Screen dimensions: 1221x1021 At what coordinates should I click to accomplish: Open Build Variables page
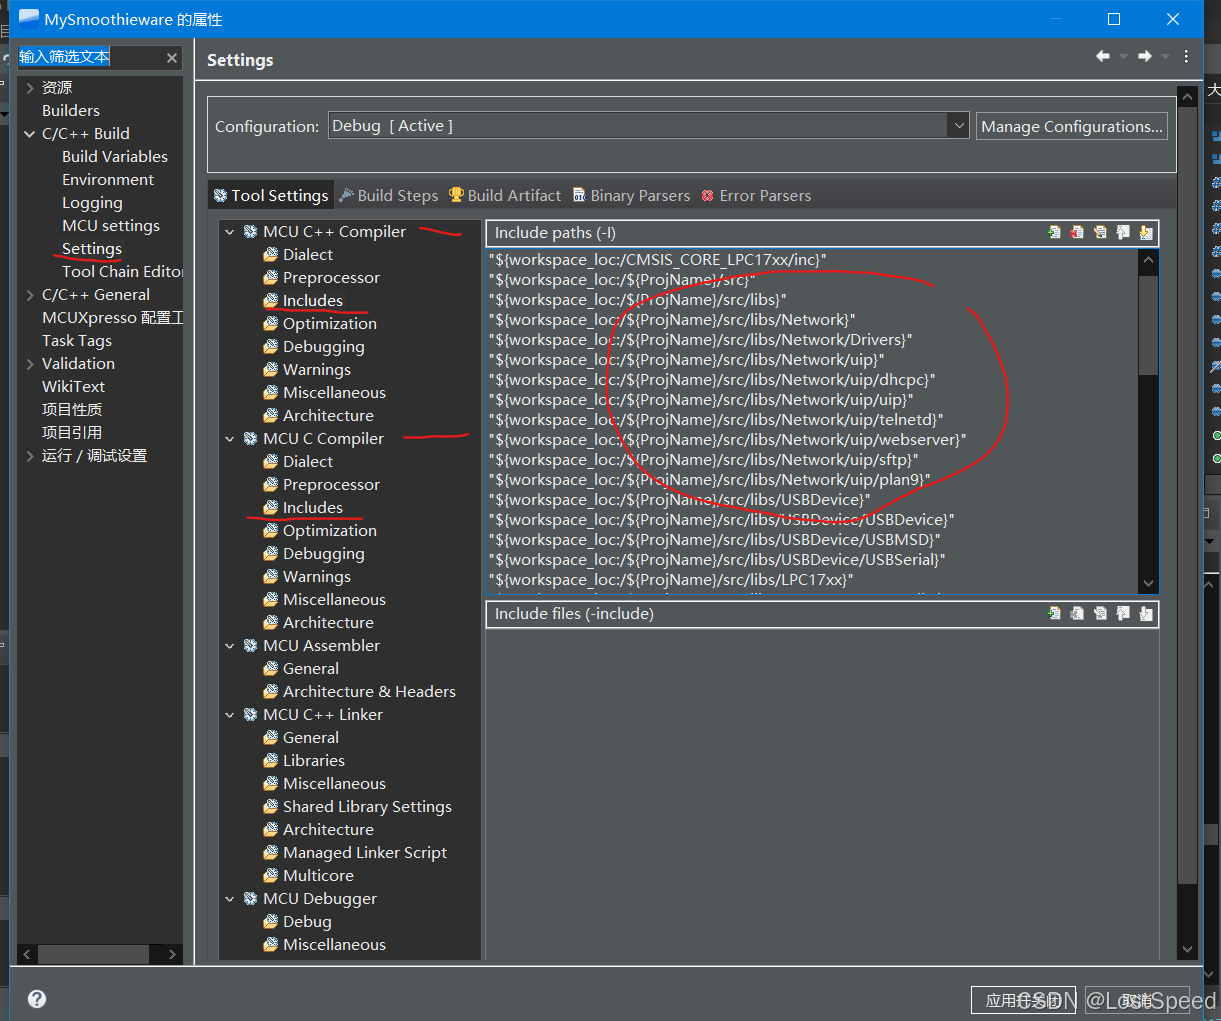point(115,157)
